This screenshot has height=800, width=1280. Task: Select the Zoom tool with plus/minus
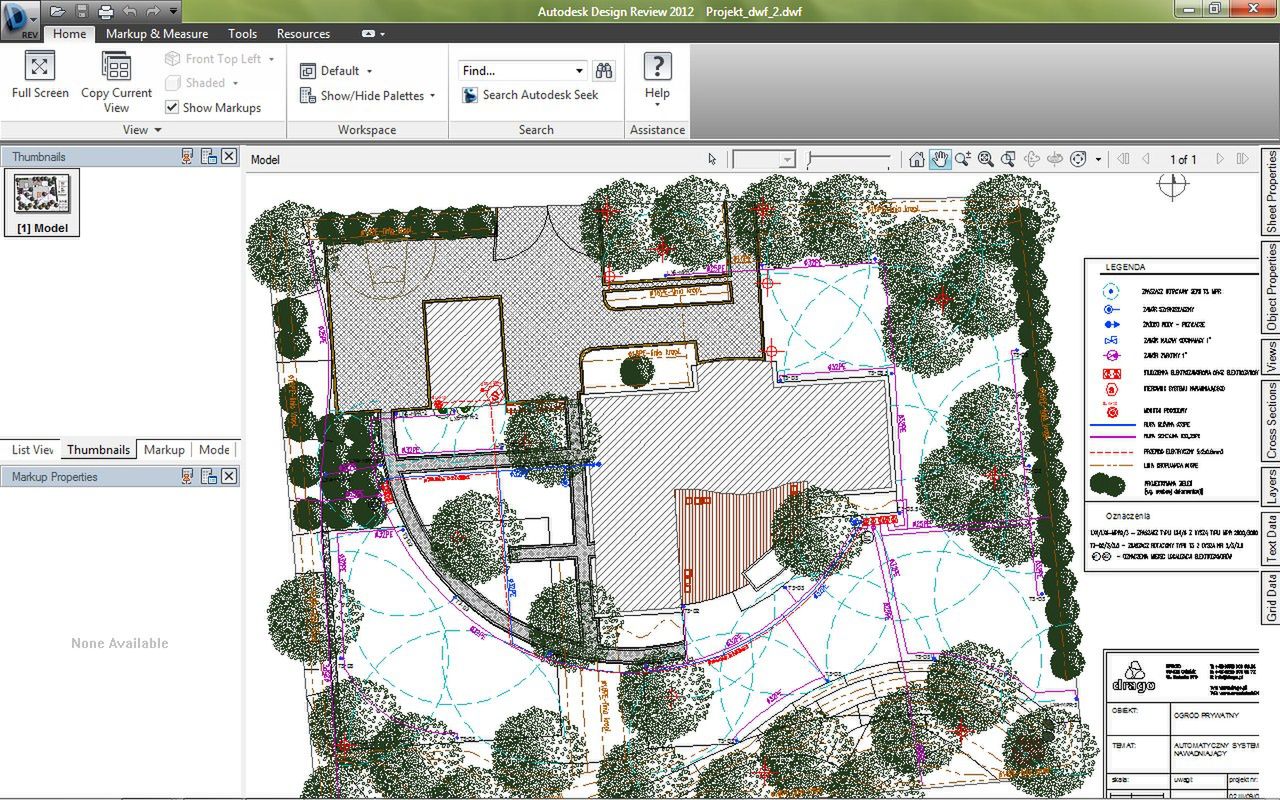(963, 159)
